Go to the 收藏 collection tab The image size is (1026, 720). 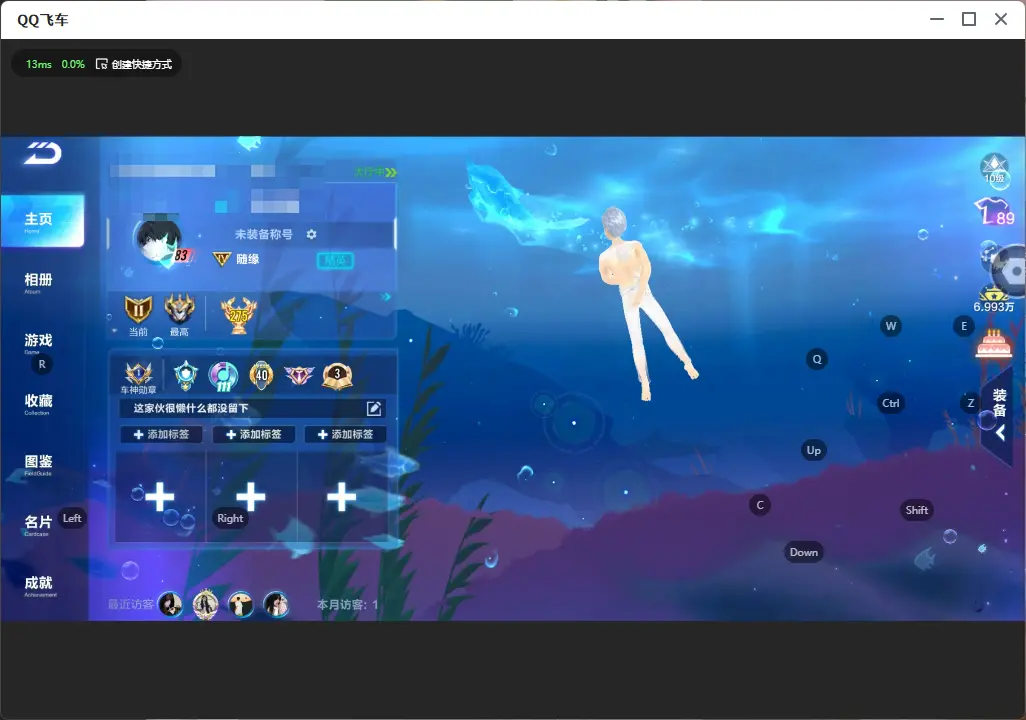pos(38,403)
